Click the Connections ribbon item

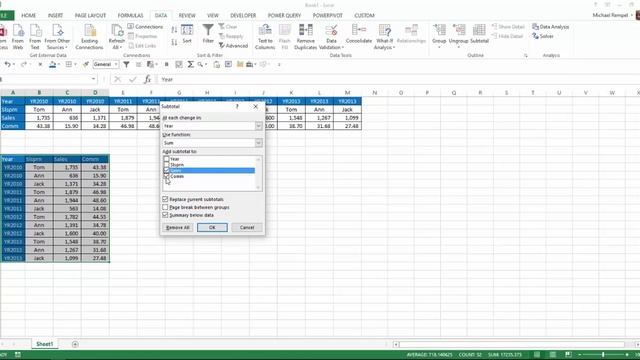(x=145, y=27)
